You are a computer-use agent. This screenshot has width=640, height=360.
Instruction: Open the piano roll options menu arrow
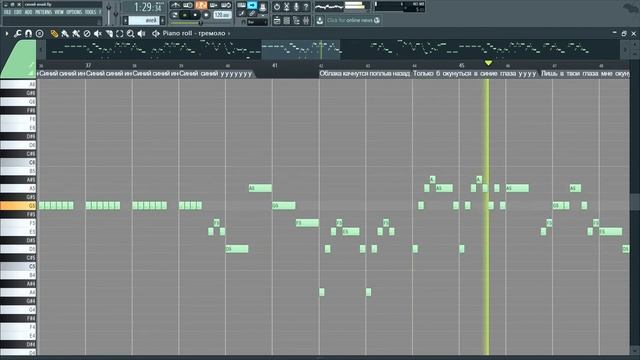[7, 33]
